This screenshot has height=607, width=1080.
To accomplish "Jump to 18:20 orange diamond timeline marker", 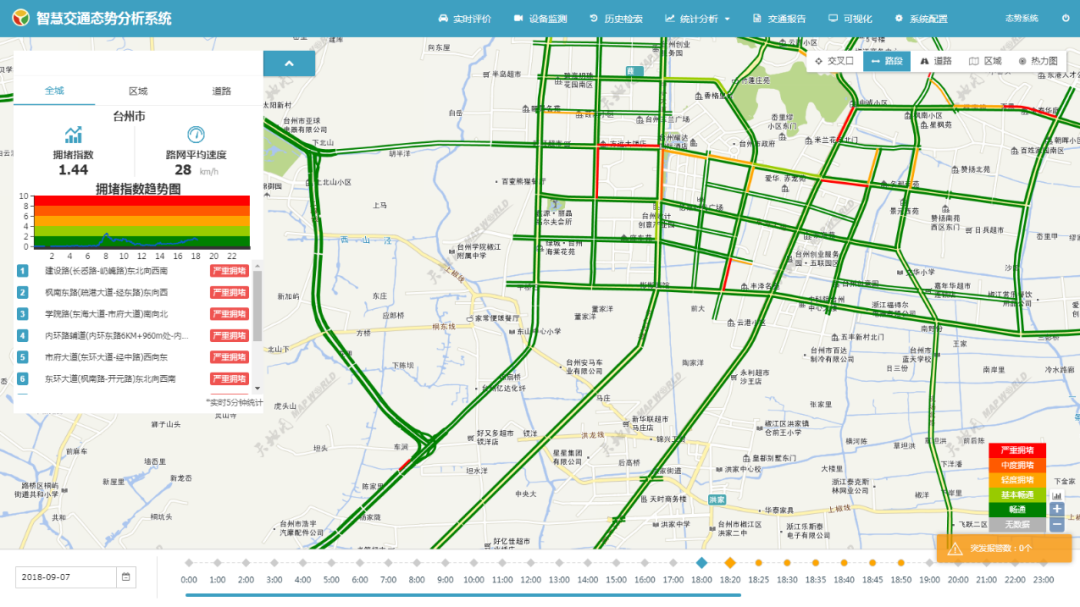I will (729, 563).
